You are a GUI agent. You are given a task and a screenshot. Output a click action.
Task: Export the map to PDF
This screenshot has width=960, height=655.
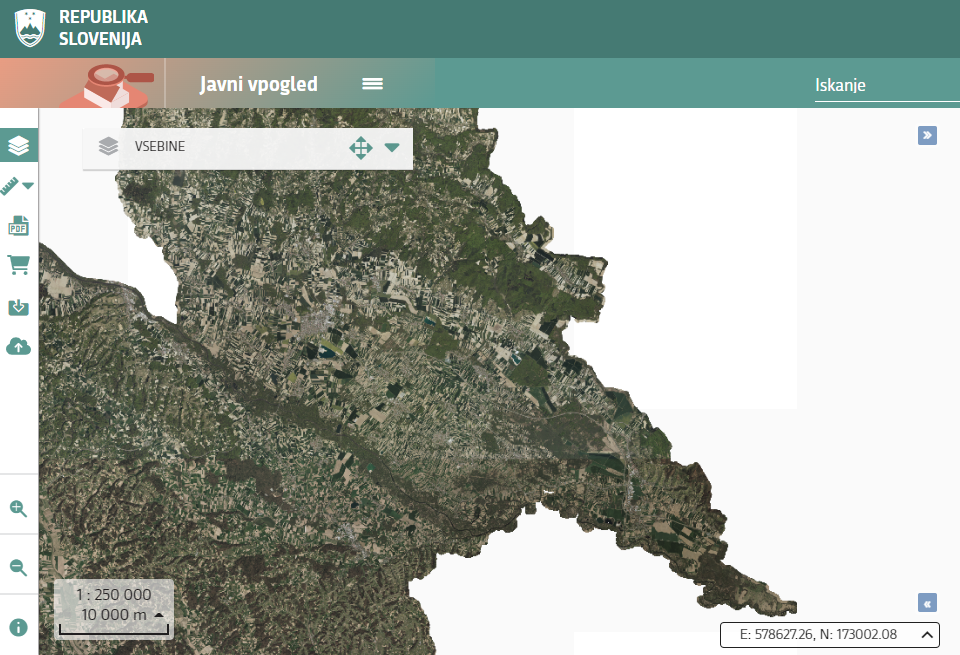click(19, 226)
